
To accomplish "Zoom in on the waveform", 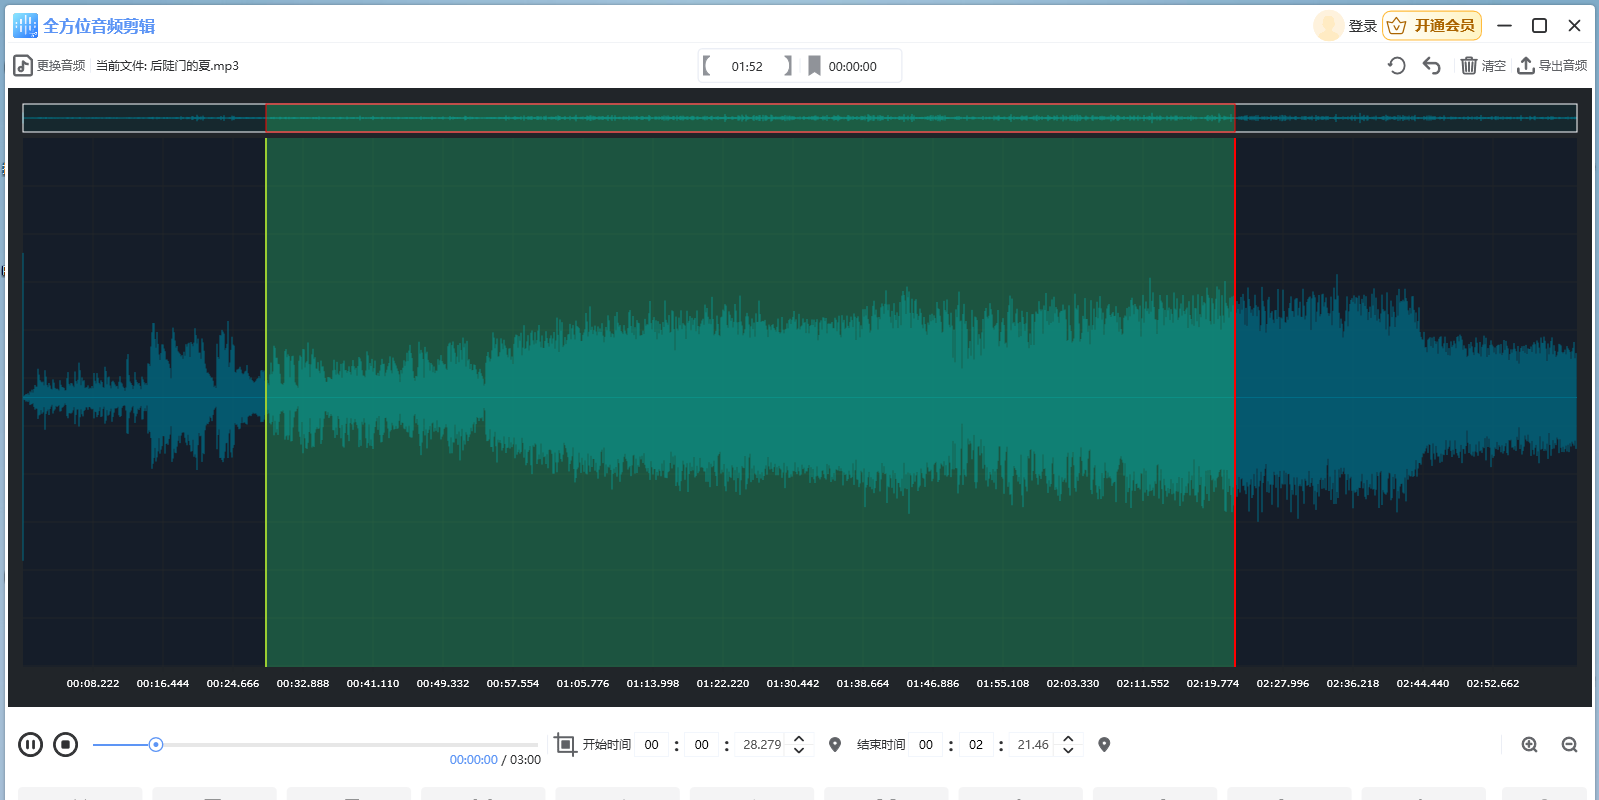I will click(1529, 744).
